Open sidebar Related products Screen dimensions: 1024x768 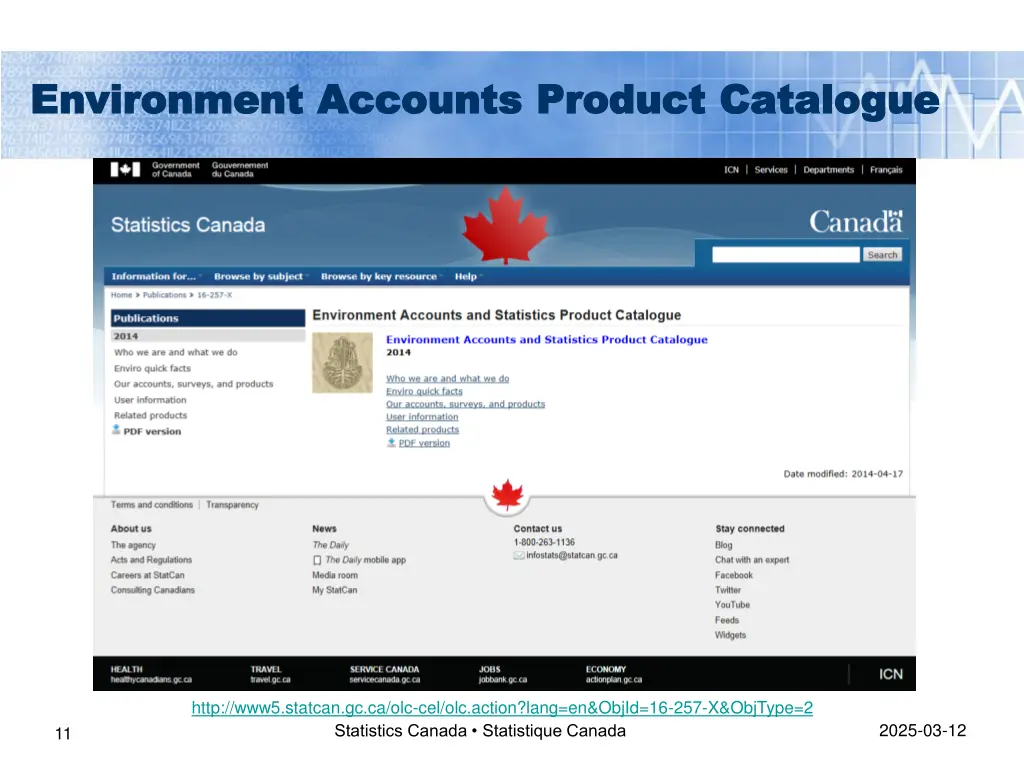tap(150, 415)
